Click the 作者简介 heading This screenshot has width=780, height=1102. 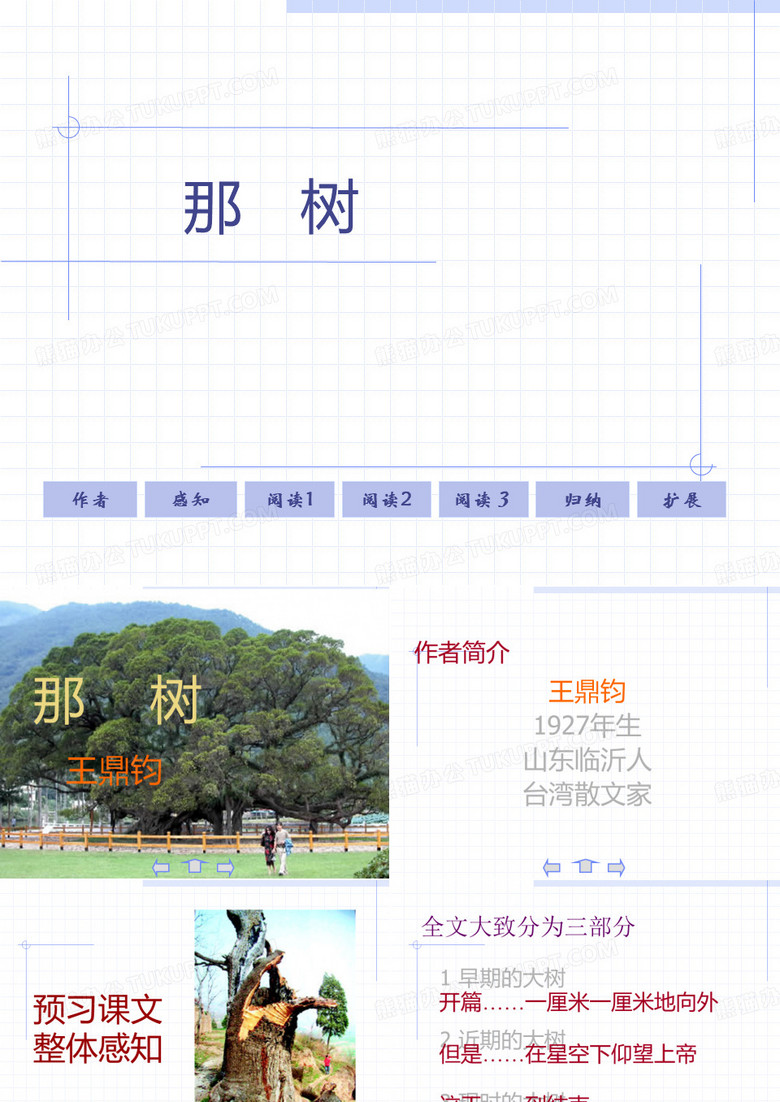[461, 652]
